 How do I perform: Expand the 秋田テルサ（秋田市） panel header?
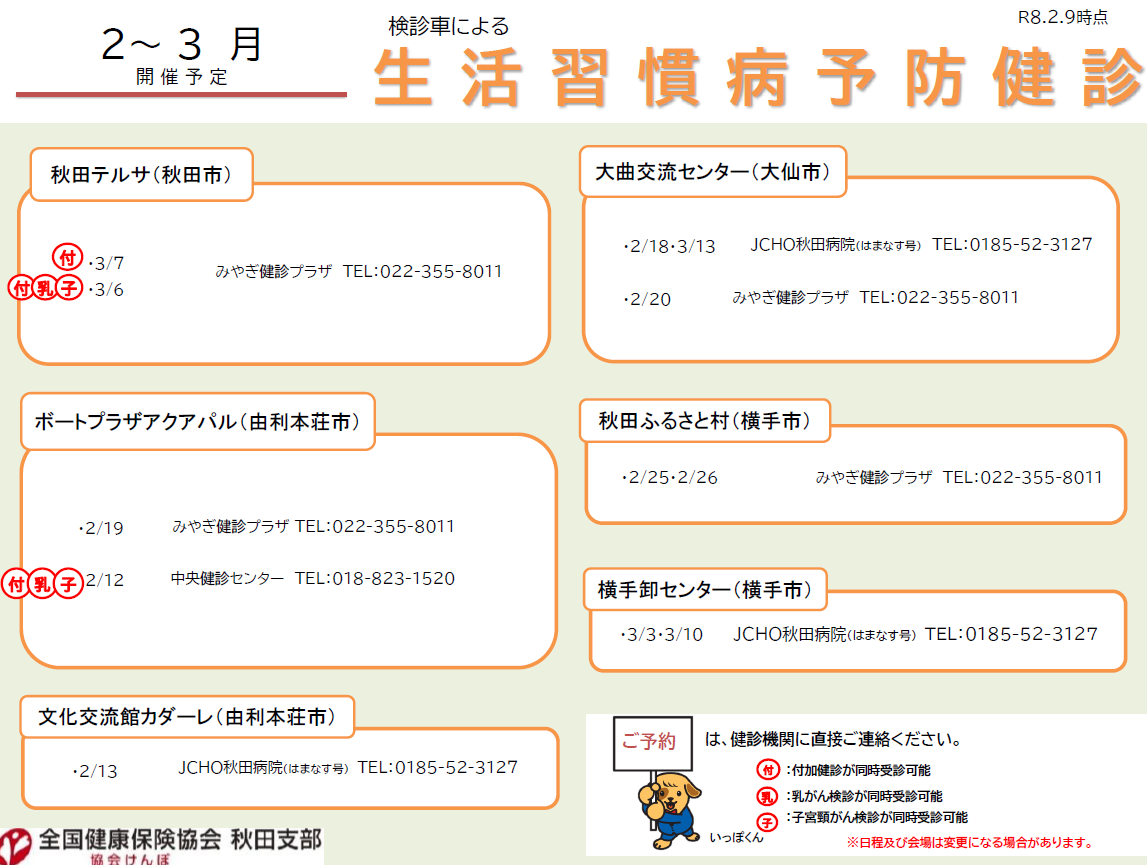click(140, 172)
